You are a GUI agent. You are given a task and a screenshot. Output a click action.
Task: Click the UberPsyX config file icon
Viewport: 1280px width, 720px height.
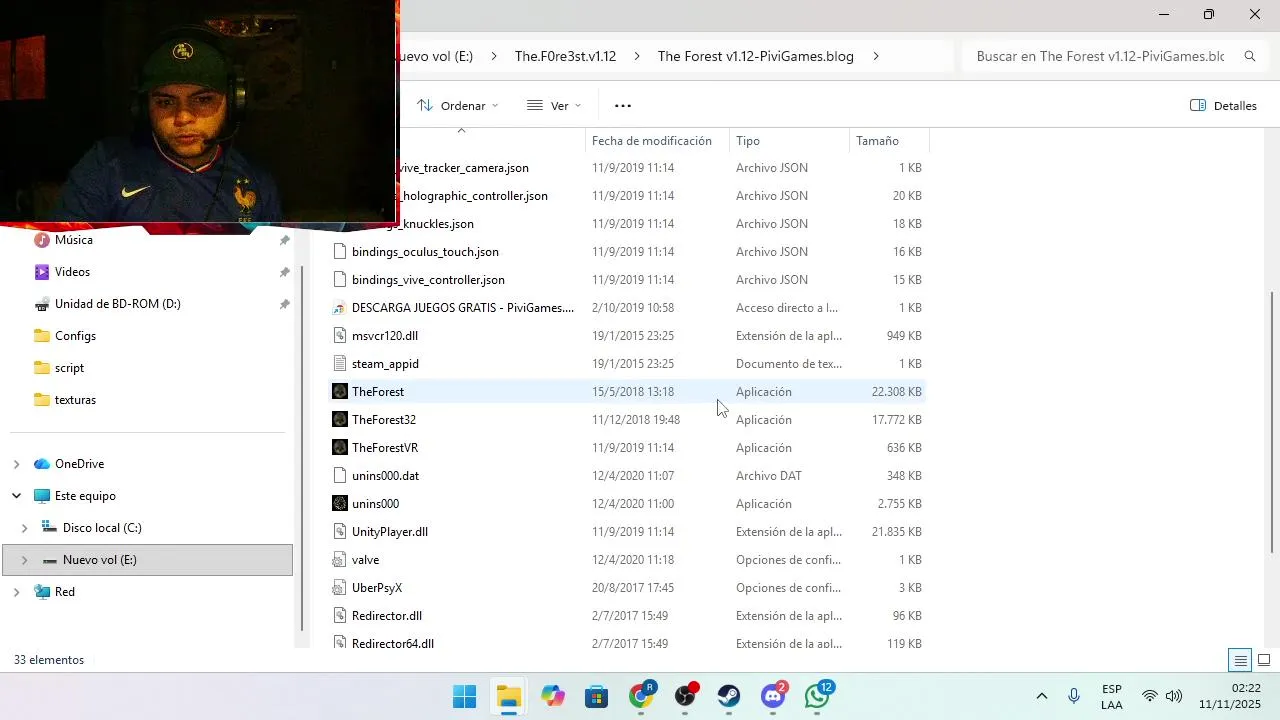coord(340,588)
